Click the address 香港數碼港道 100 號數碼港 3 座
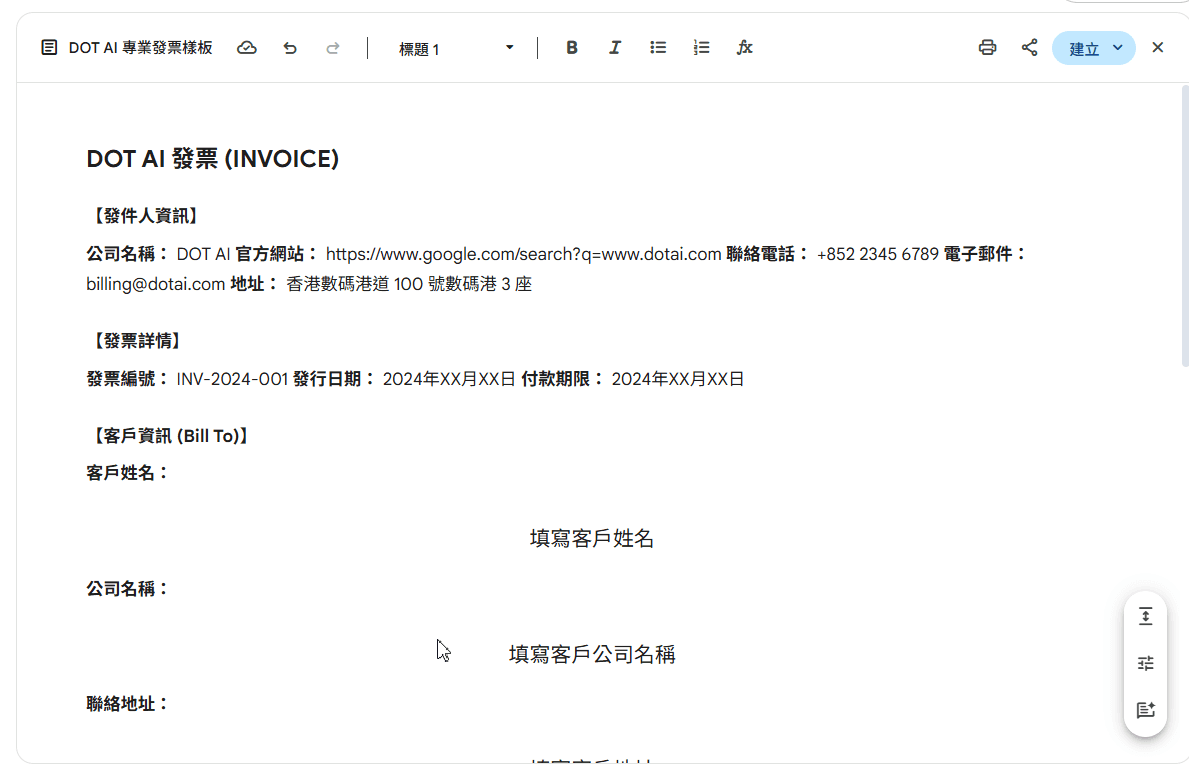1189x775 pixels. pyautogui.click(x=409, y=284)
